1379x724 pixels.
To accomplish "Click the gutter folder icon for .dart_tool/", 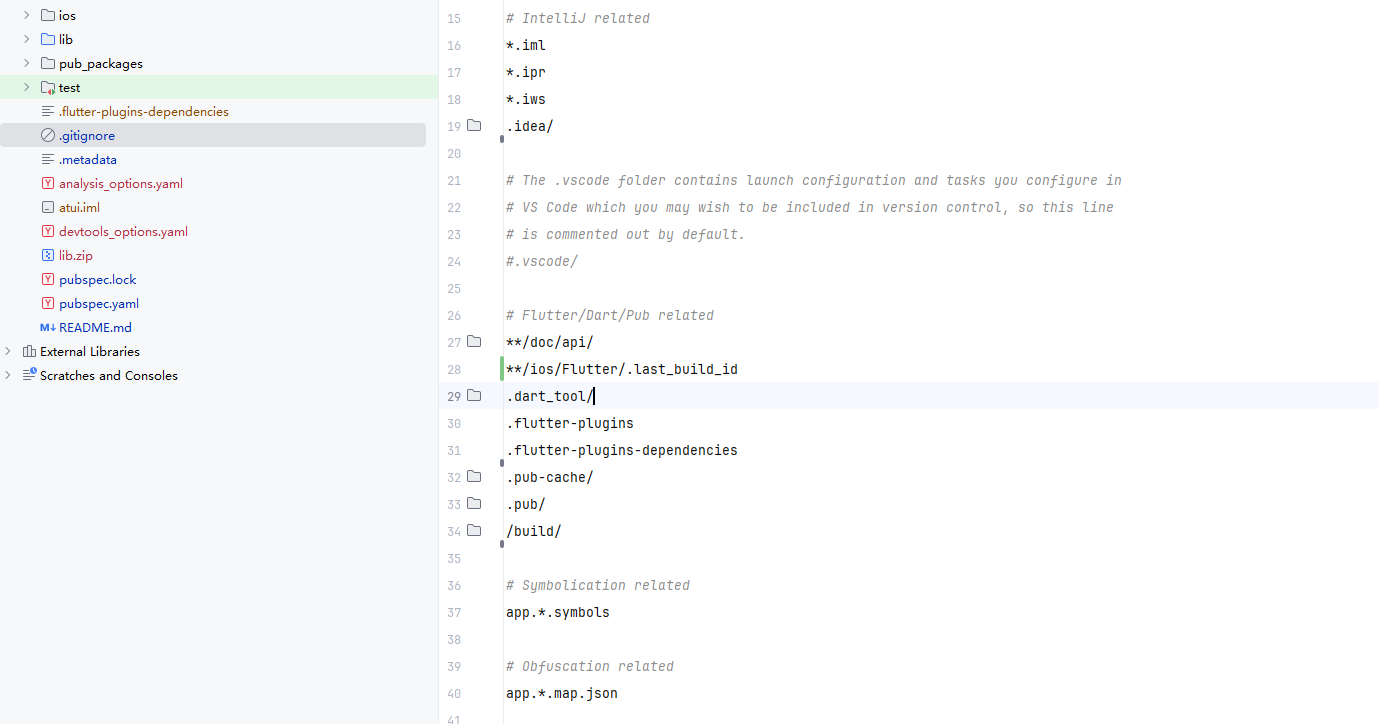I will click(x=474, y=396).
